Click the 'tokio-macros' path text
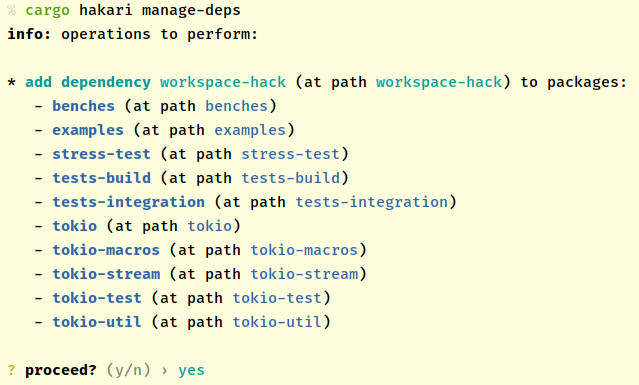Image resolution: width=639 pixels, height=385 pixels. point(304,250)
